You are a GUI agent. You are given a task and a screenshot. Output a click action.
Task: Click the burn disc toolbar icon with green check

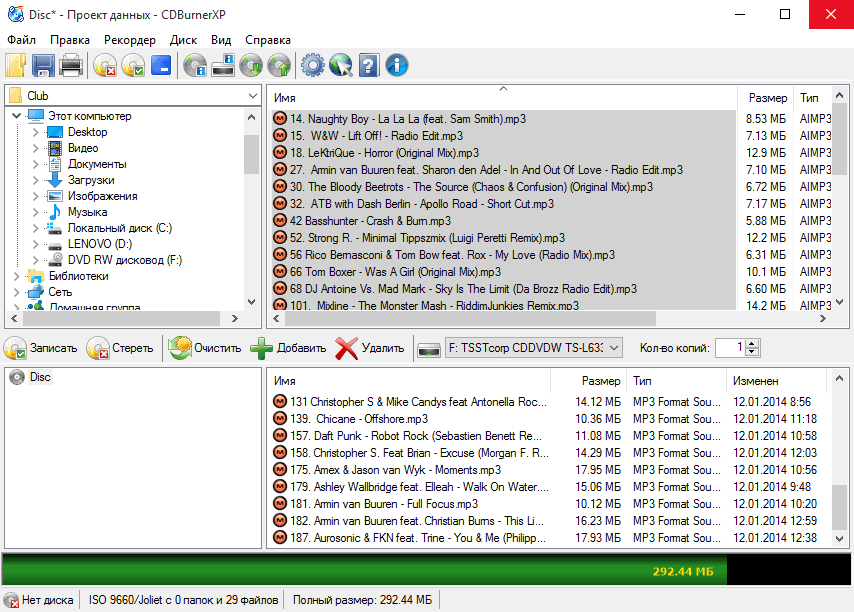[133, 65]
